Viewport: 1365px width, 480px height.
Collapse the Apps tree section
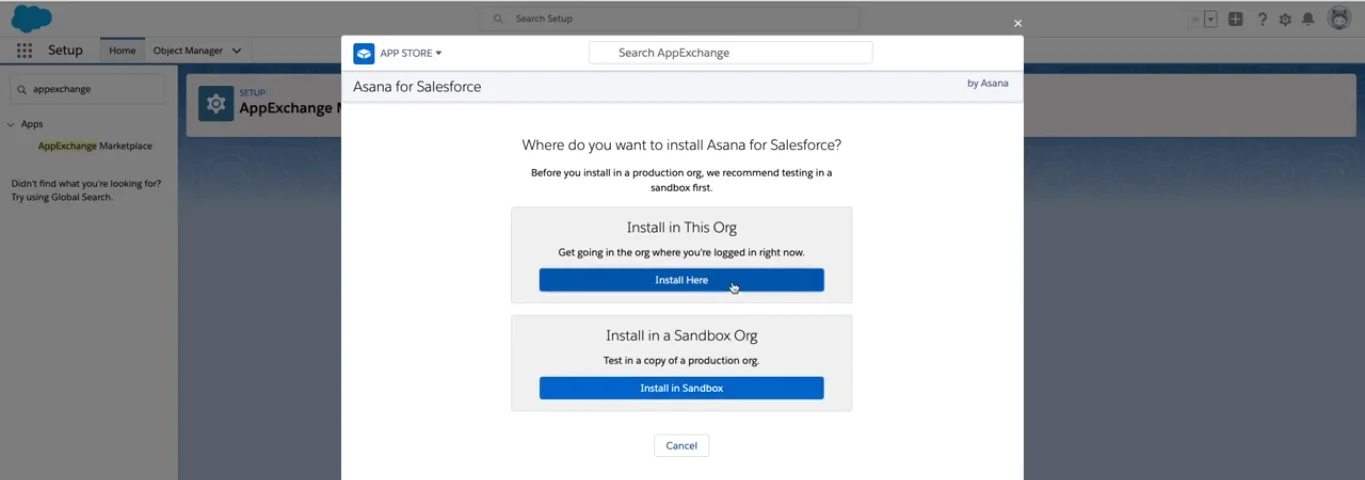(10, 124)
